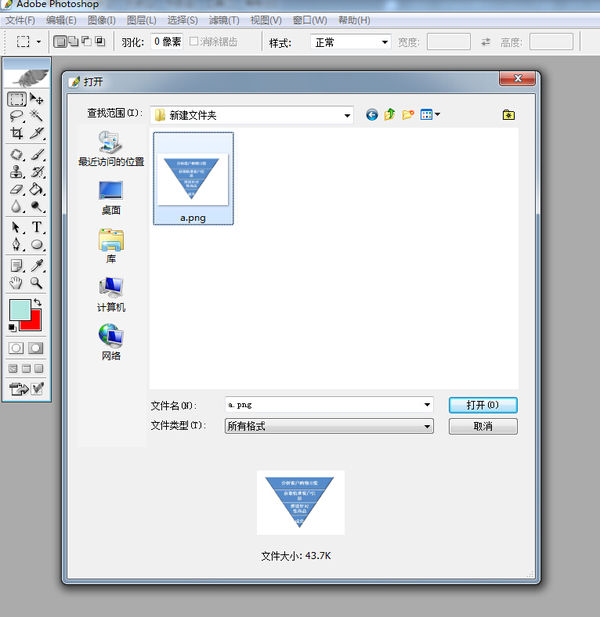Enable the 消除锯齿 anti-alias checkbox
The height and width of the screenshot is (617, 600).
193,41
